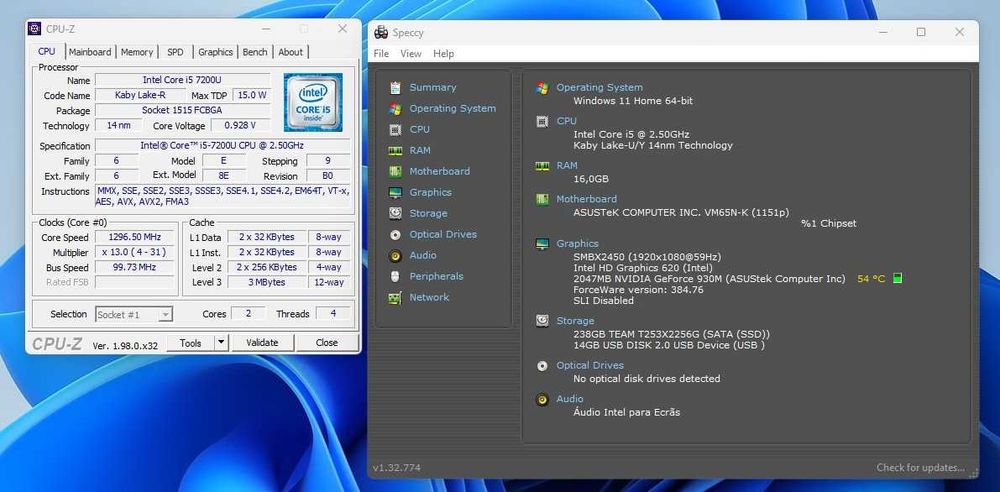Open the RAM heading link in summary
The height and width of the screenshot is (492, 1000).
click(x=566, y=165)
